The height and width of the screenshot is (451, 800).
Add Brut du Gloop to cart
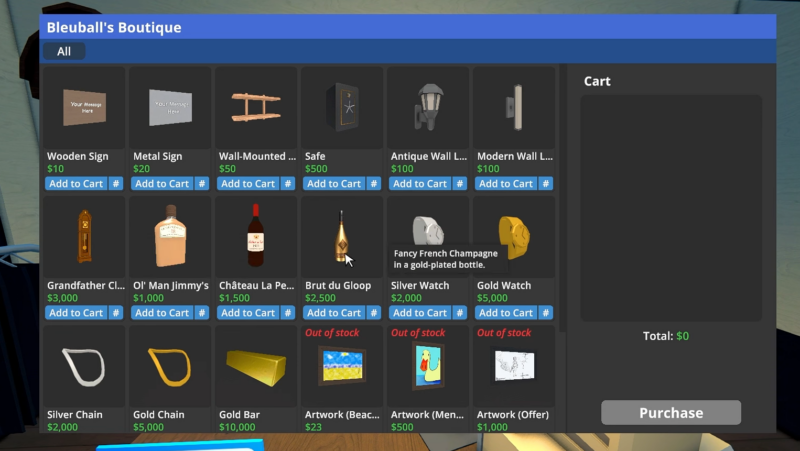point(335,313)
